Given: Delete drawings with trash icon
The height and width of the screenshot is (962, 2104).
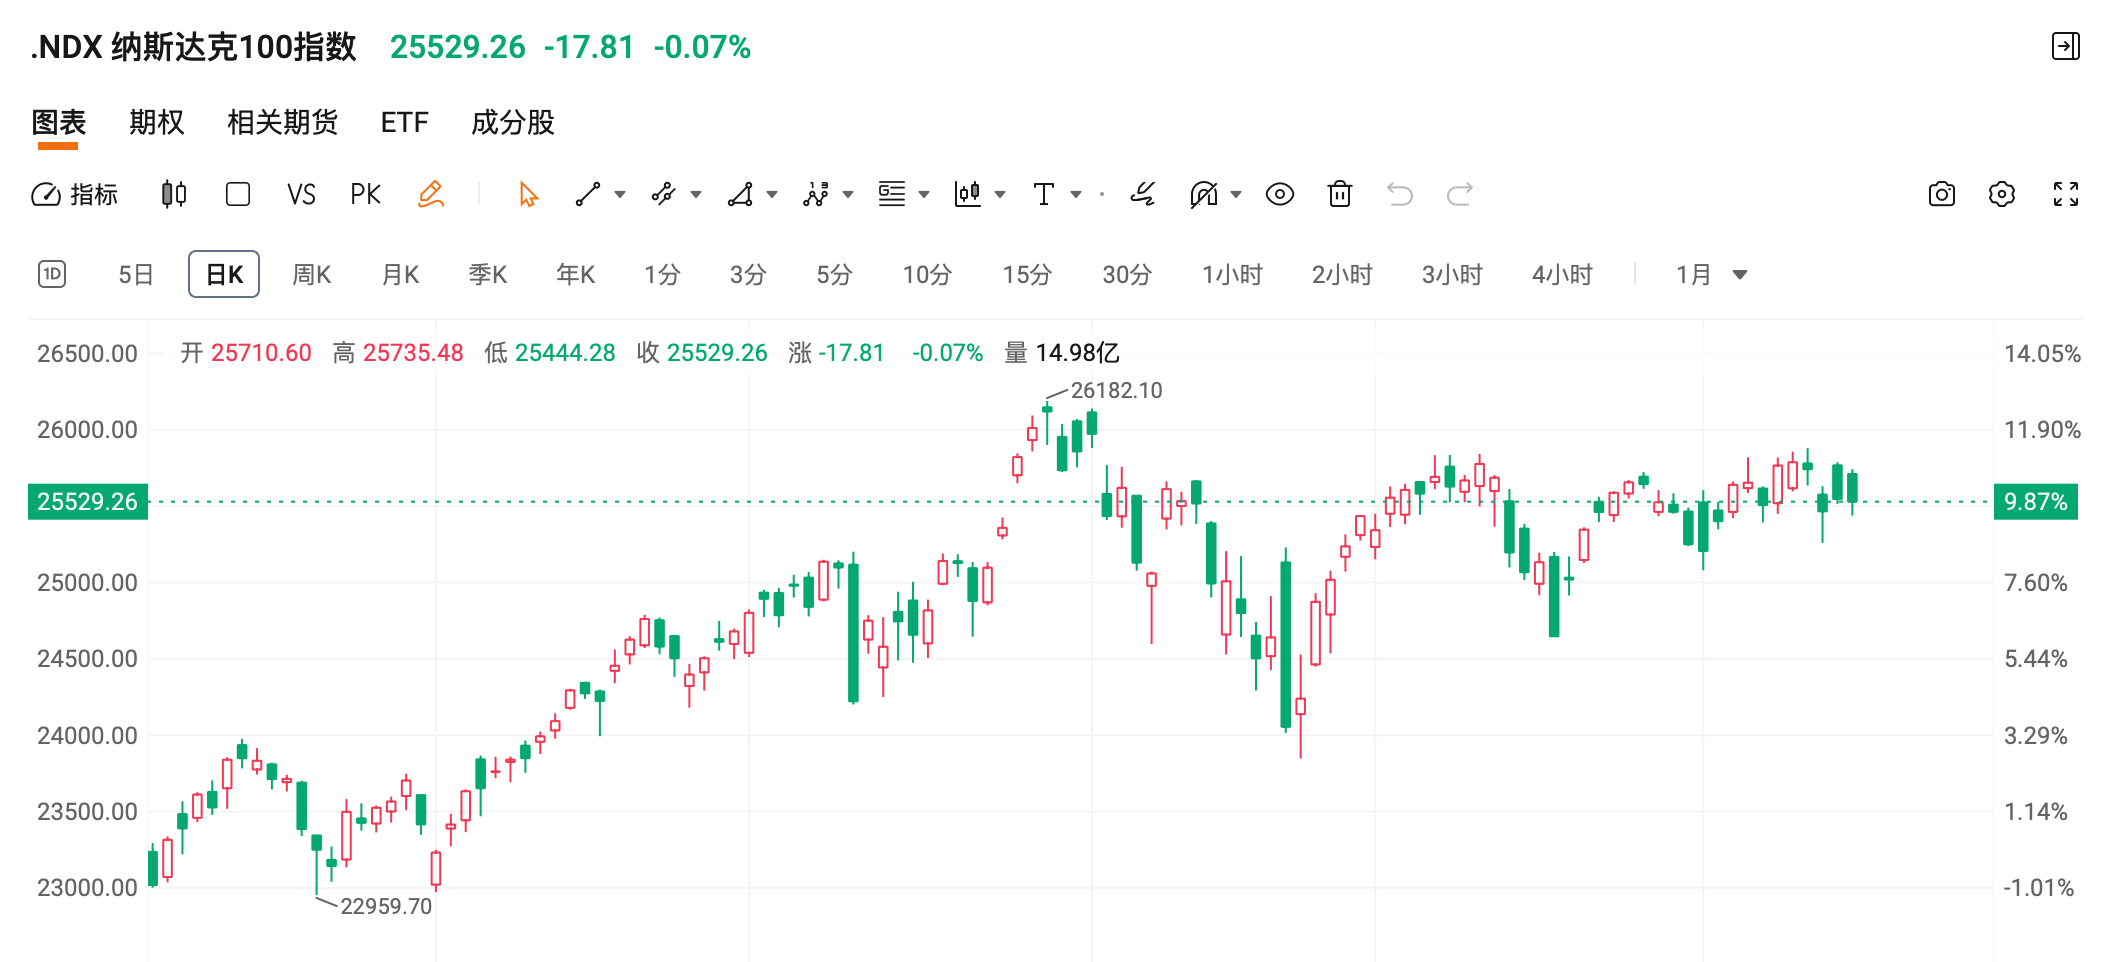Looking at the screenshot, I should click(x=1339, y=194).
